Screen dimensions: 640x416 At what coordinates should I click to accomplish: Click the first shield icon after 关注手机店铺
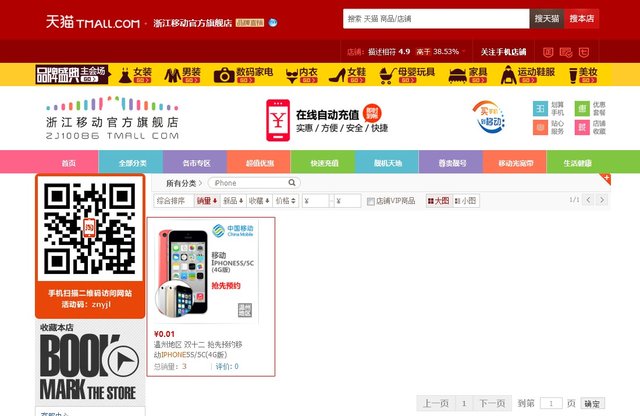pos(548,52)
